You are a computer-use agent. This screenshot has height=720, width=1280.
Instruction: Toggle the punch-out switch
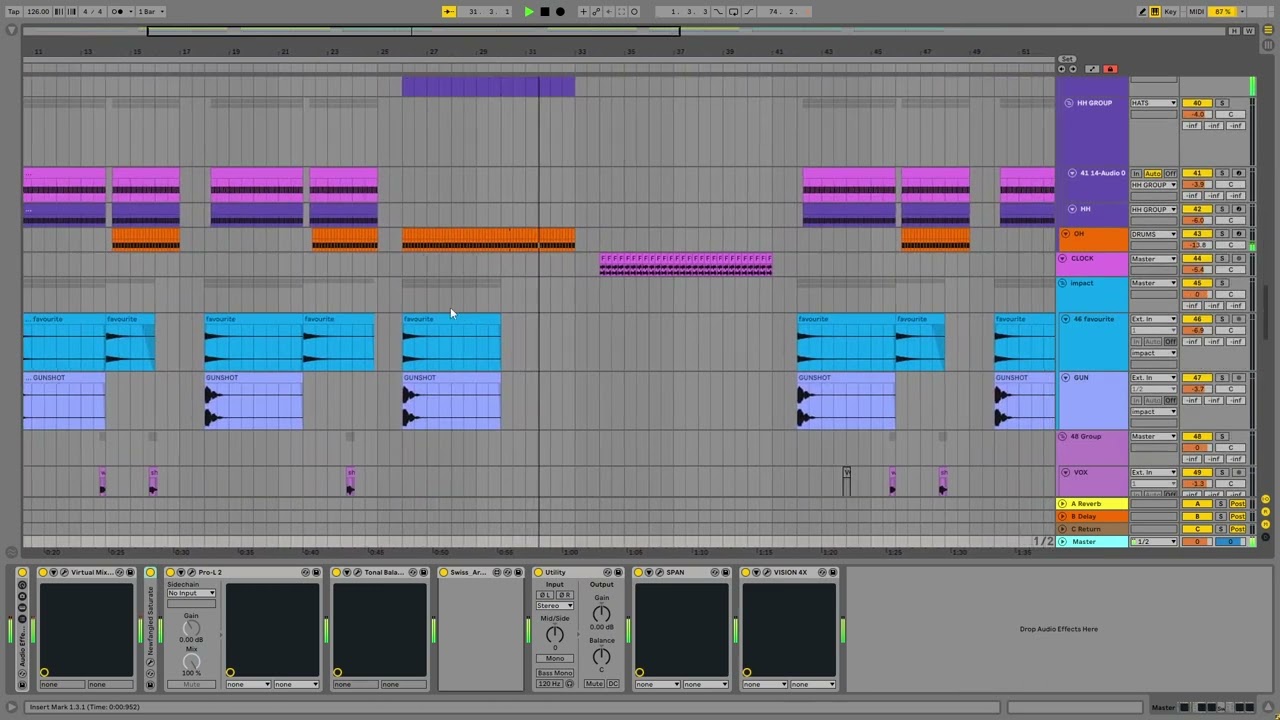[x=748, y=11]
